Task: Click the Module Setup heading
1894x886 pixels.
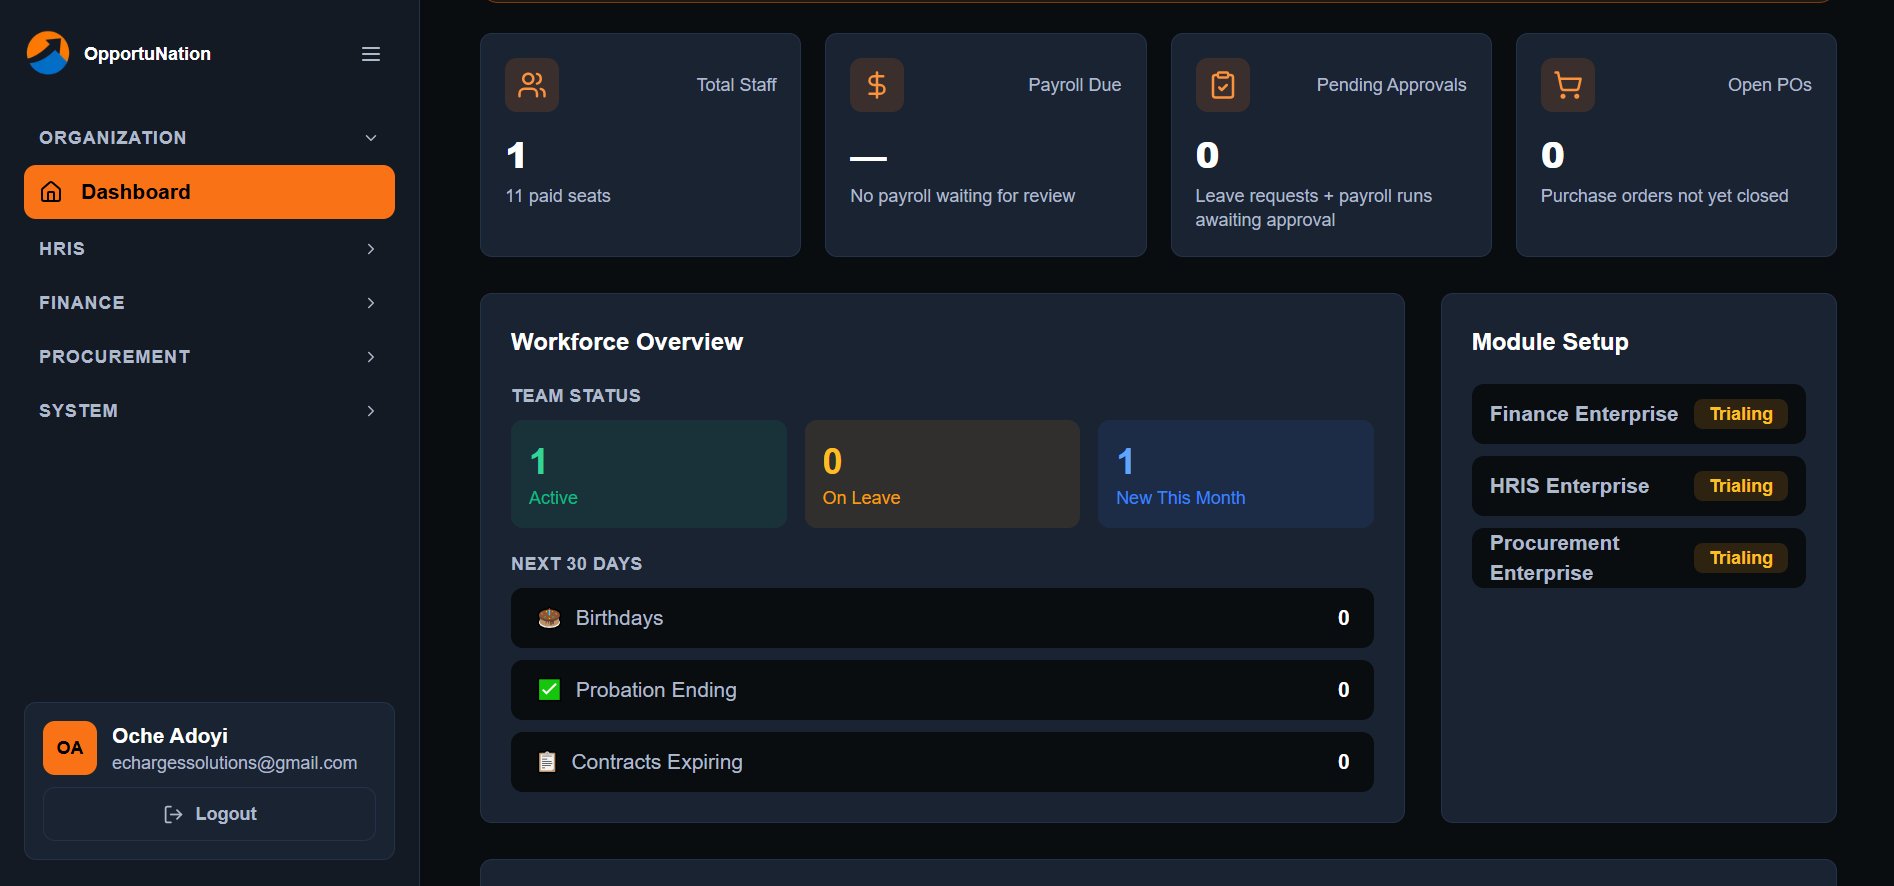Action: (x=1550, y=342)
